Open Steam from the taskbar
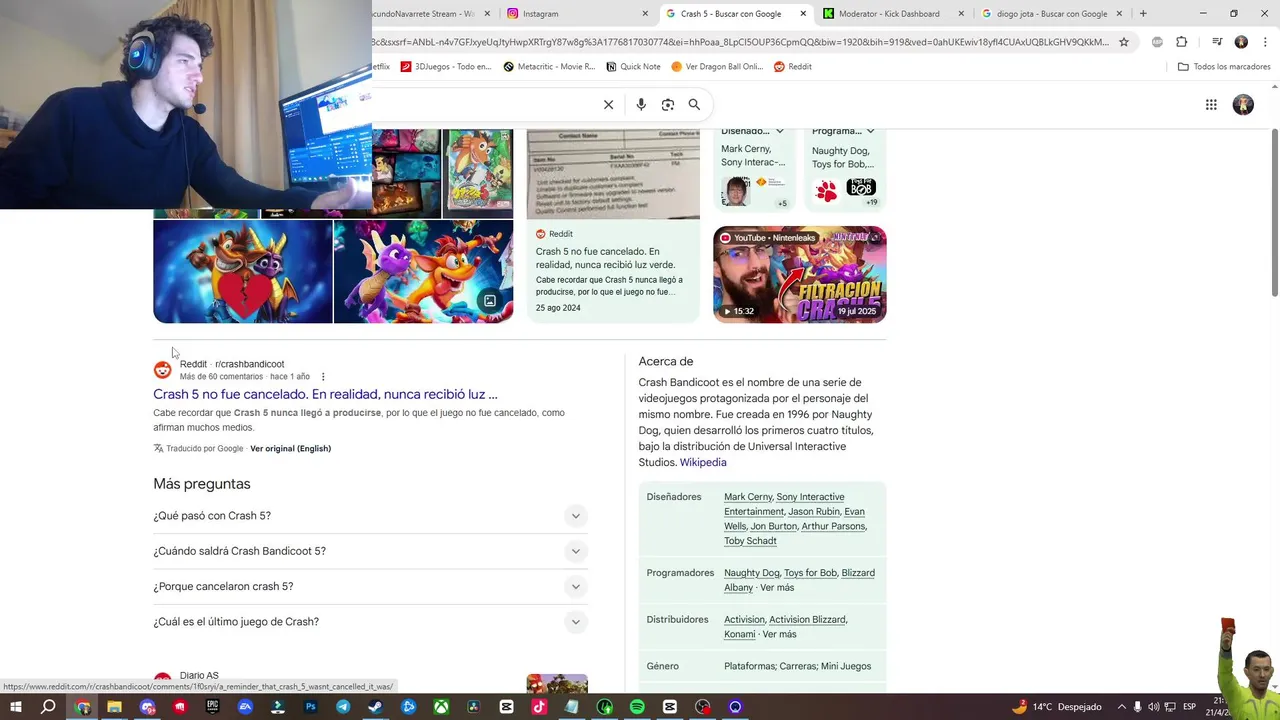 375,707
